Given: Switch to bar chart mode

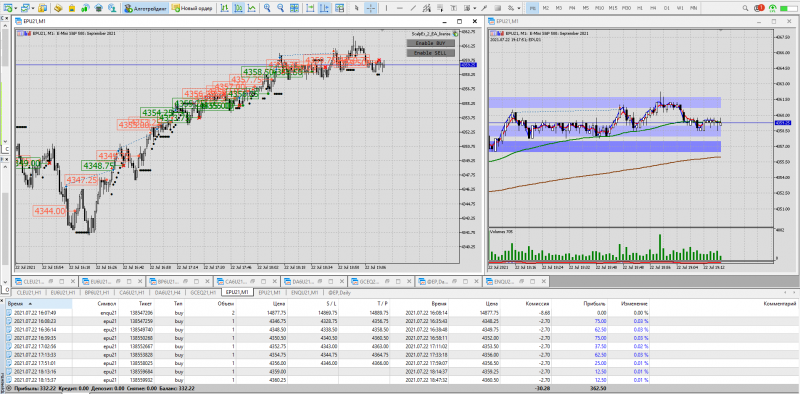Looking at the screenshot, I should click(224, 8).
